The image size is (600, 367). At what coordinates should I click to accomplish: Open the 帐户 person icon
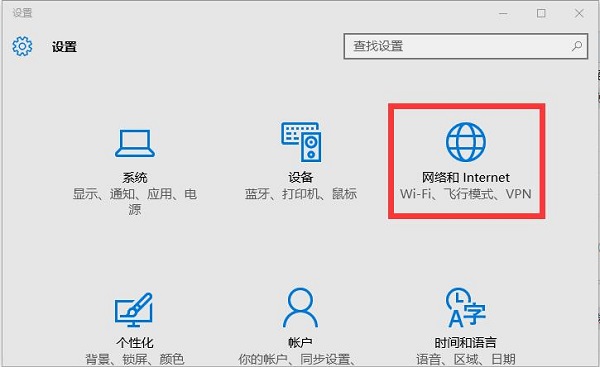point(300,308)
